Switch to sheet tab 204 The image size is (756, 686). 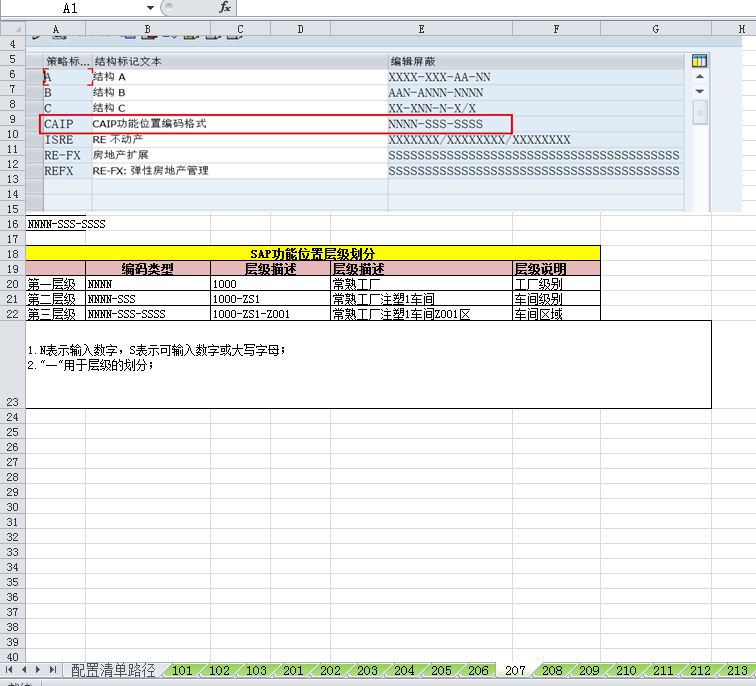[x=404, y=670]
